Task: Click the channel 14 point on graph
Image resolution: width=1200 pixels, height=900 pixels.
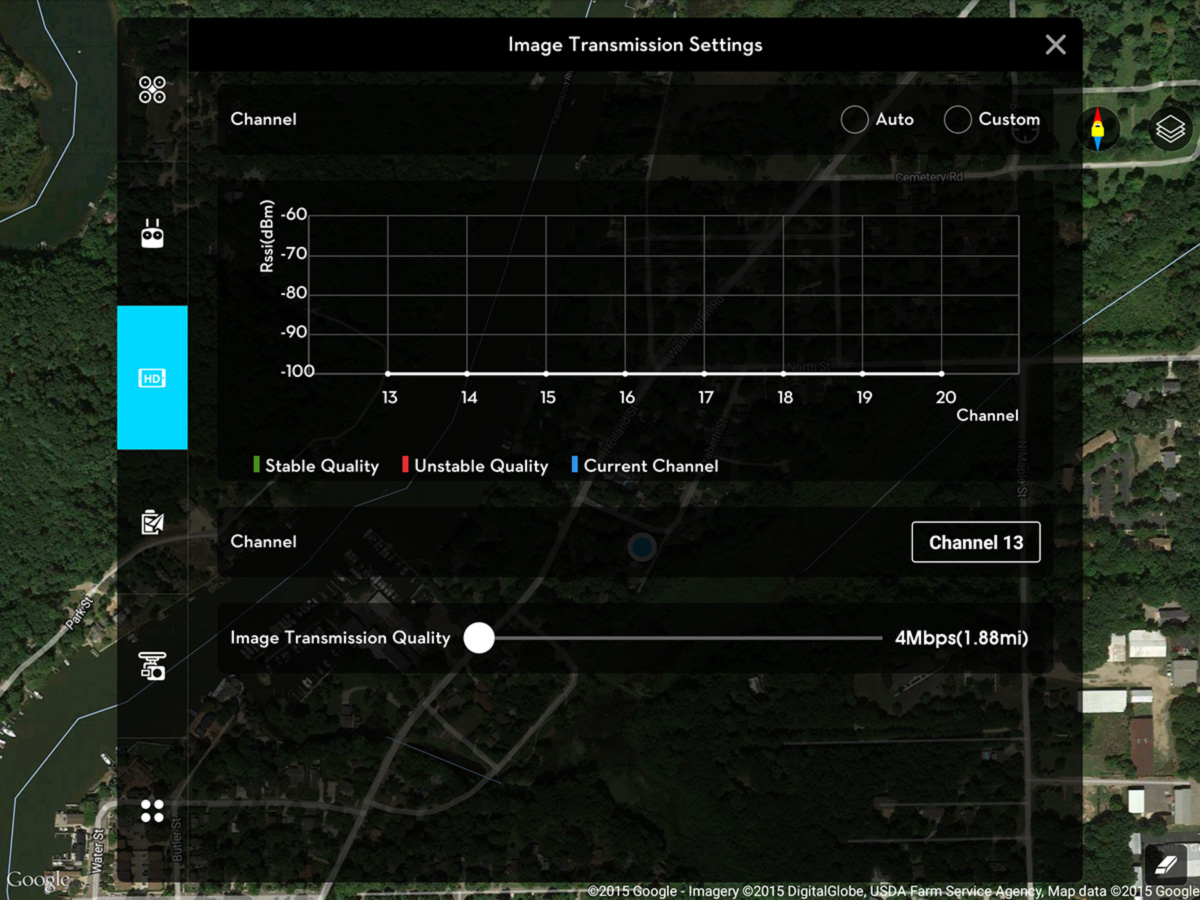Action: (x=467, y=374)
